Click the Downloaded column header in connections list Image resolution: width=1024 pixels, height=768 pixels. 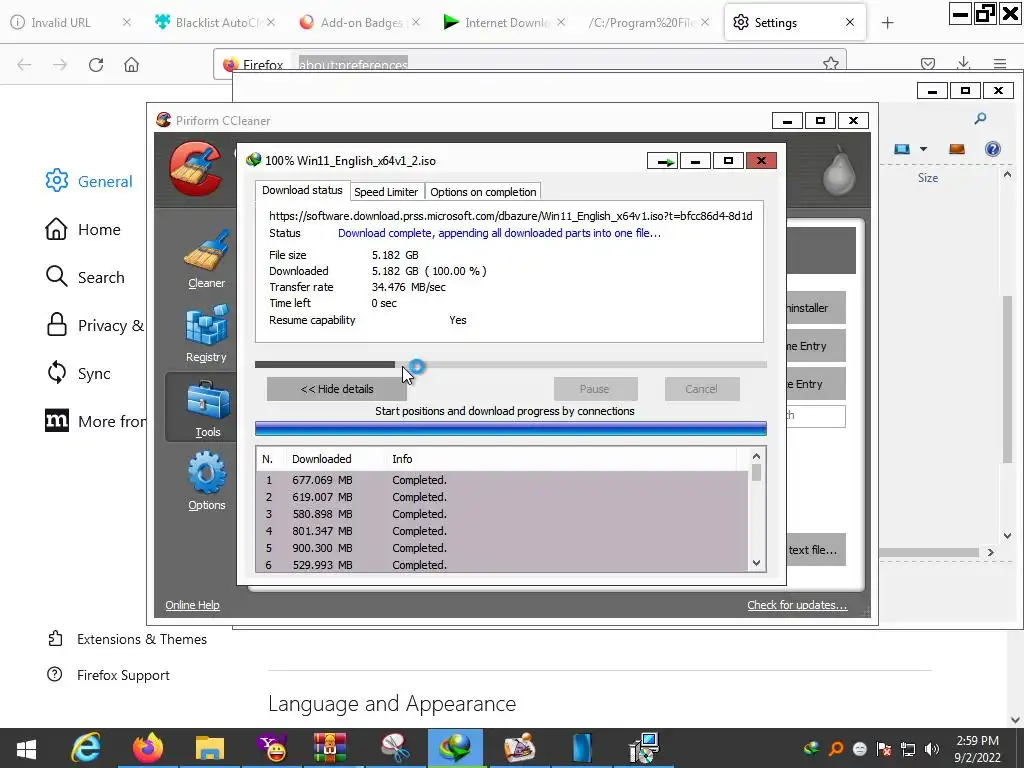coord(322,459)
